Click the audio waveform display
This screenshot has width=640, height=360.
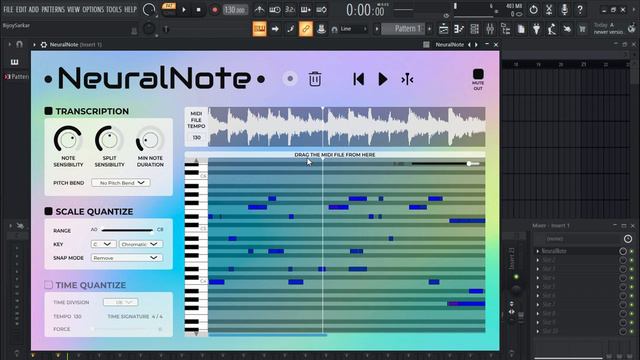point(347,127)
